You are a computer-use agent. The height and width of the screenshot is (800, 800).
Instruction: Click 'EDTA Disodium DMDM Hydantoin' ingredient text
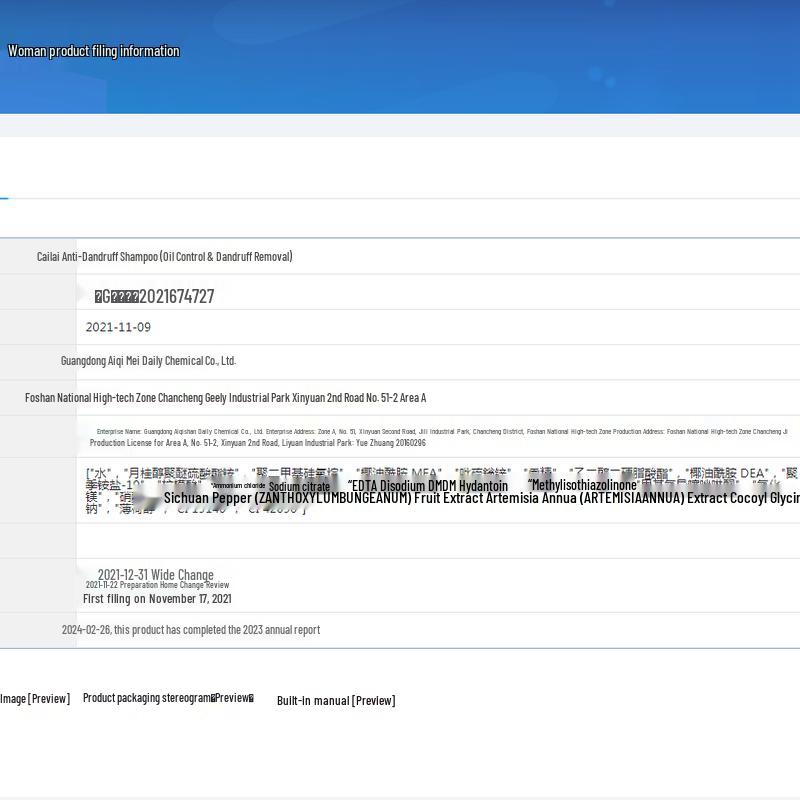click(428, 486)
